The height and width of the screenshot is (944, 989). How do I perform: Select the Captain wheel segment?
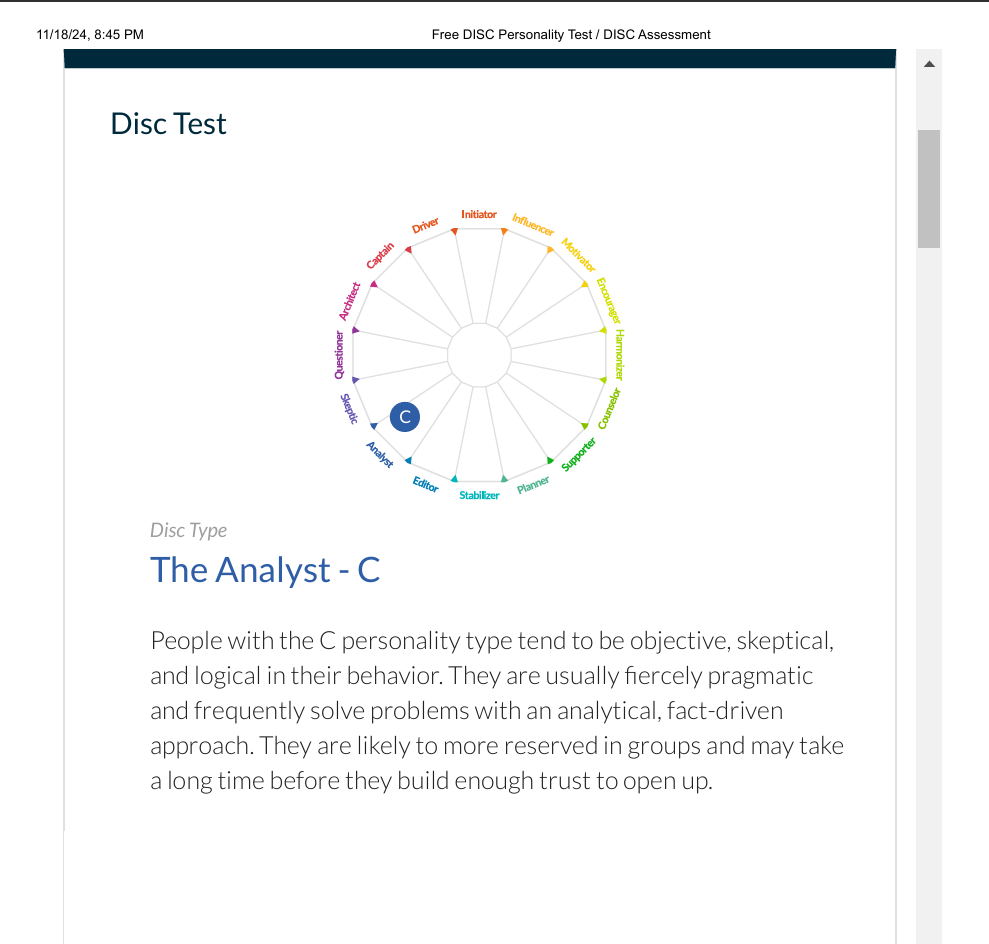(x=380, y=254)
